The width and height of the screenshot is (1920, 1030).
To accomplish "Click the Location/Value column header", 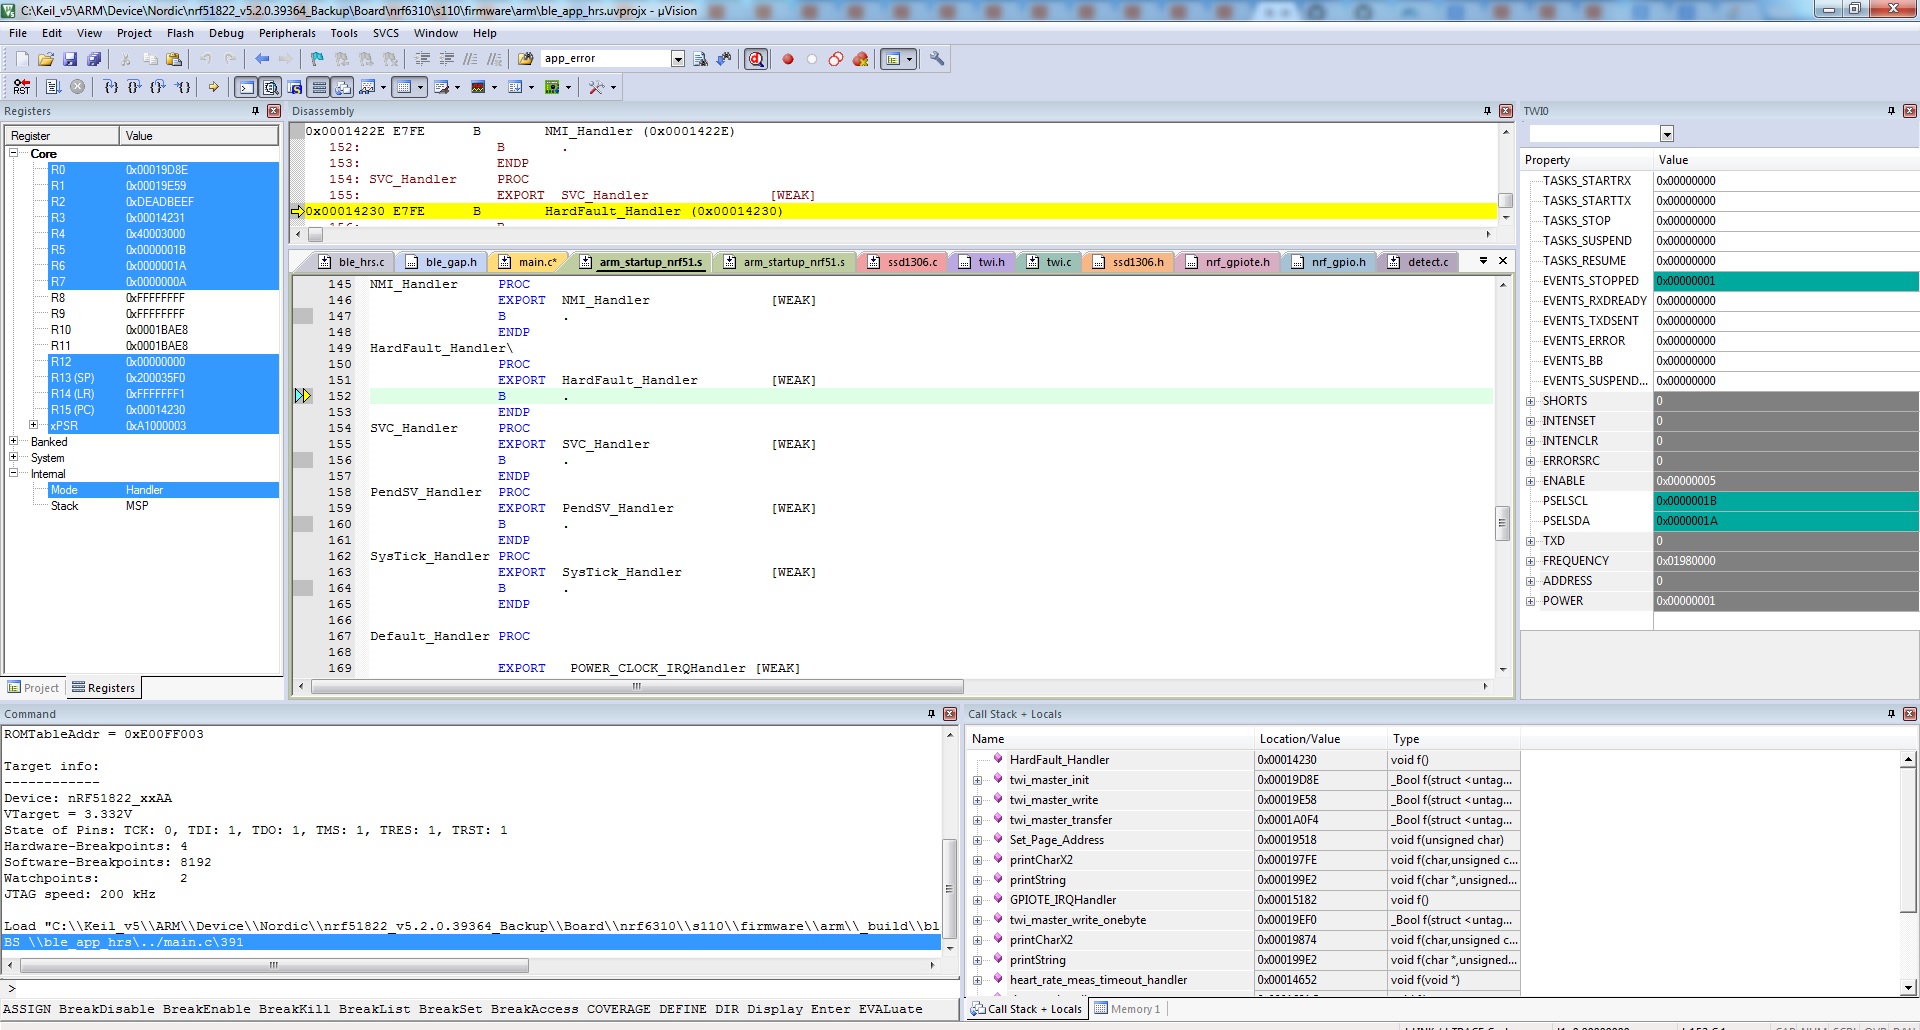I will coord(1320,739).
